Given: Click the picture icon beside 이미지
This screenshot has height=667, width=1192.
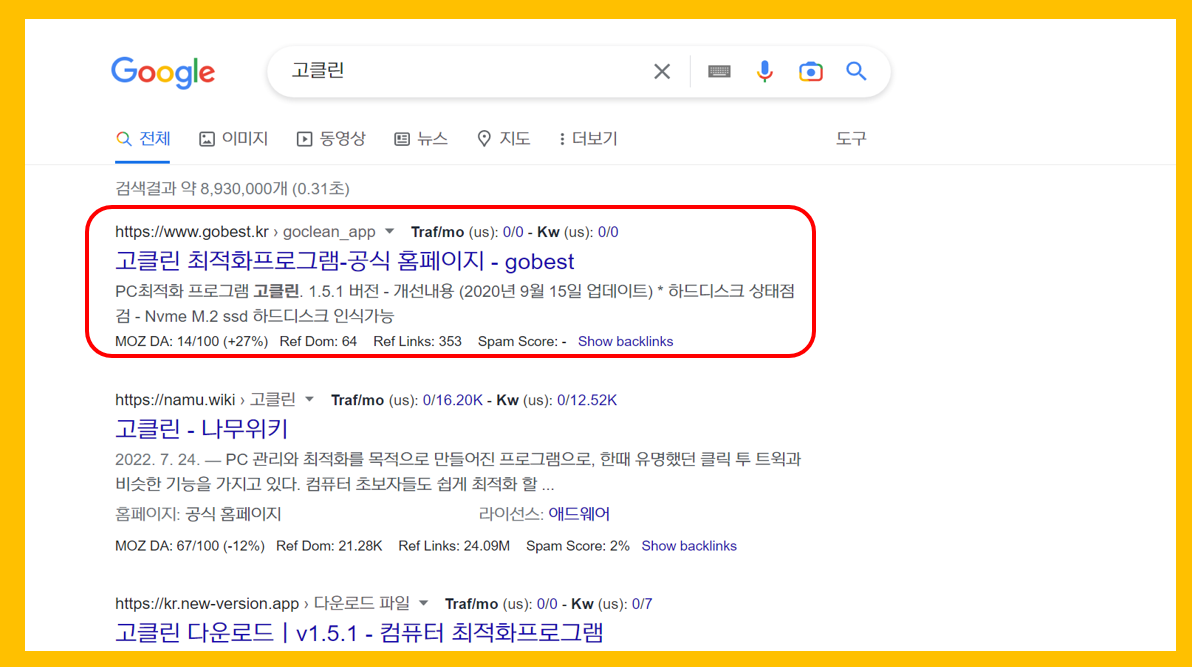Looking at the screenshot, I should pos(205,138).
